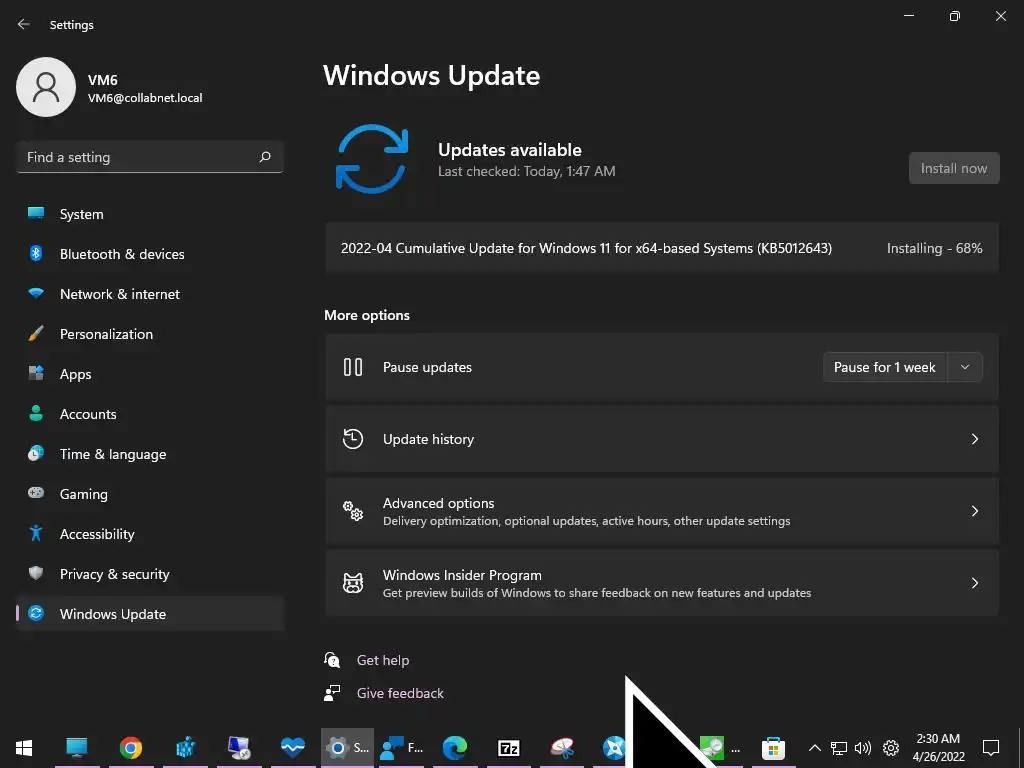Open Windows Insider Program
Viewport: 1024px width, 768px height.
click(662, 583)
